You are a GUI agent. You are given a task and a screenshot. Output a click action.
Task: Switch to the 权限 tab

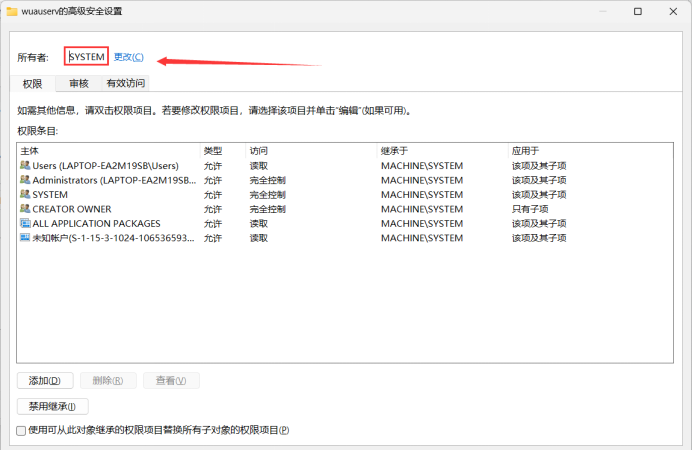click(33, 84)
